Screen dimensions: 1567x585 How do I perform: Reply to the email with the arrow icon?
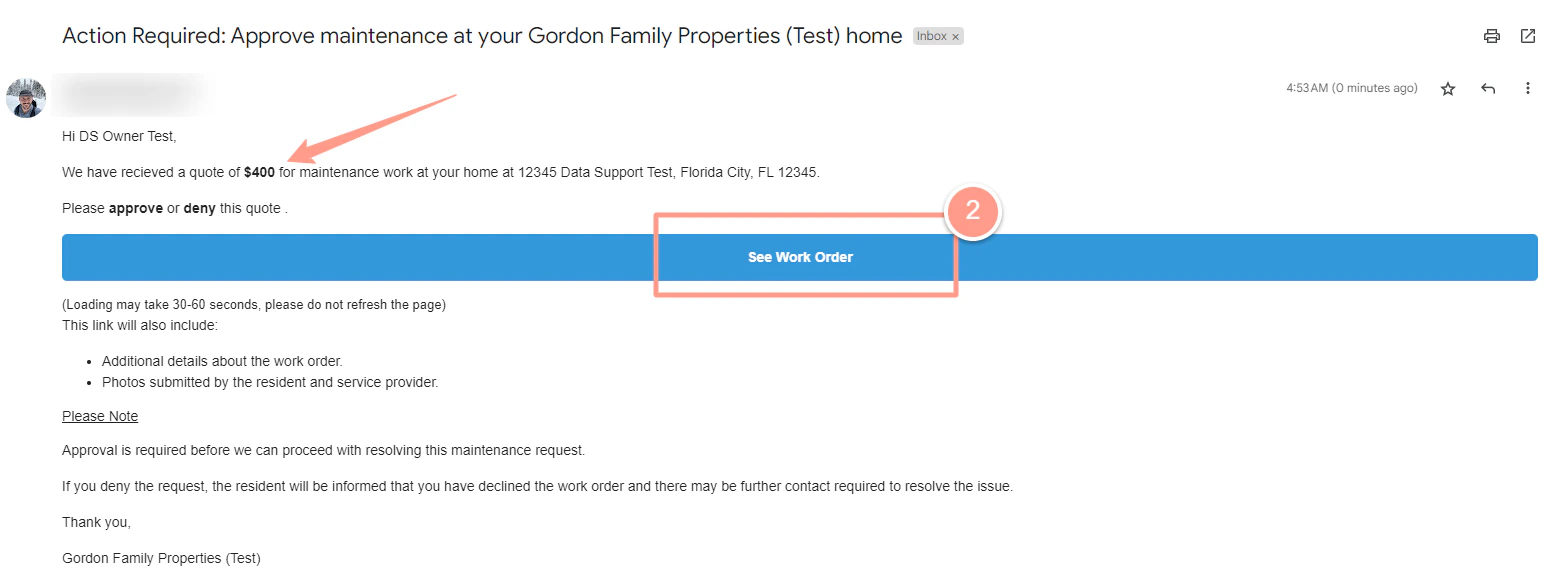[1488, 88]
